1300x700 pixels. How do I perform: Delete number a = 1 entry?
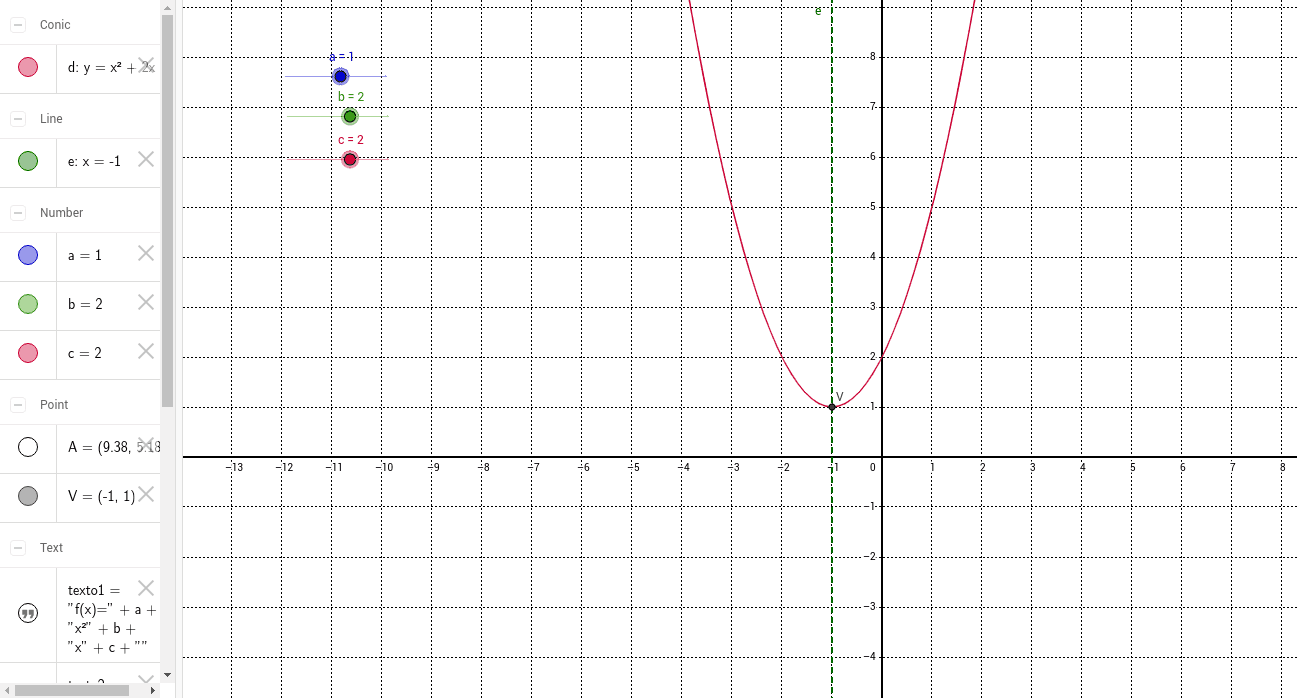146,253
